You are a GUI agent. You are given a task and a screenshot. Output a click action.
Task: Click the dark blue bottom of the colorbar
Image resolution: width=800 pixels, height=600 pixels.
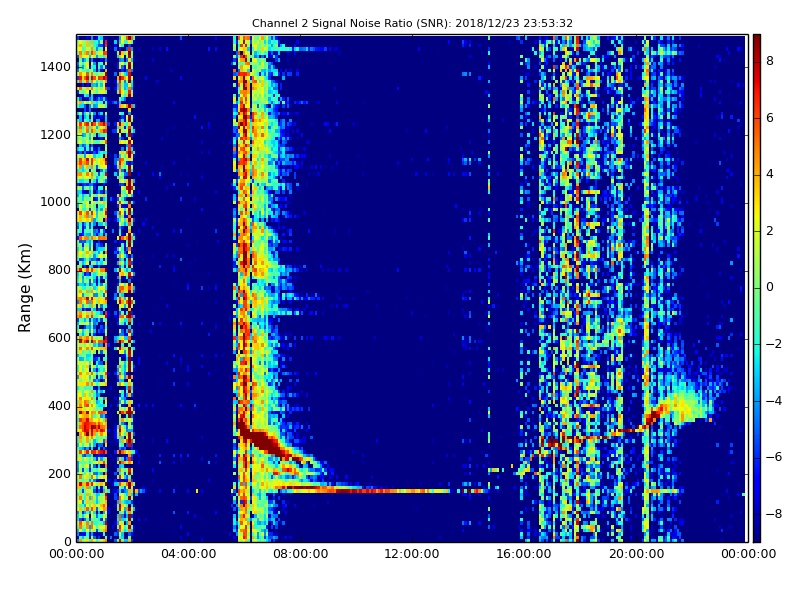(757, 531)
